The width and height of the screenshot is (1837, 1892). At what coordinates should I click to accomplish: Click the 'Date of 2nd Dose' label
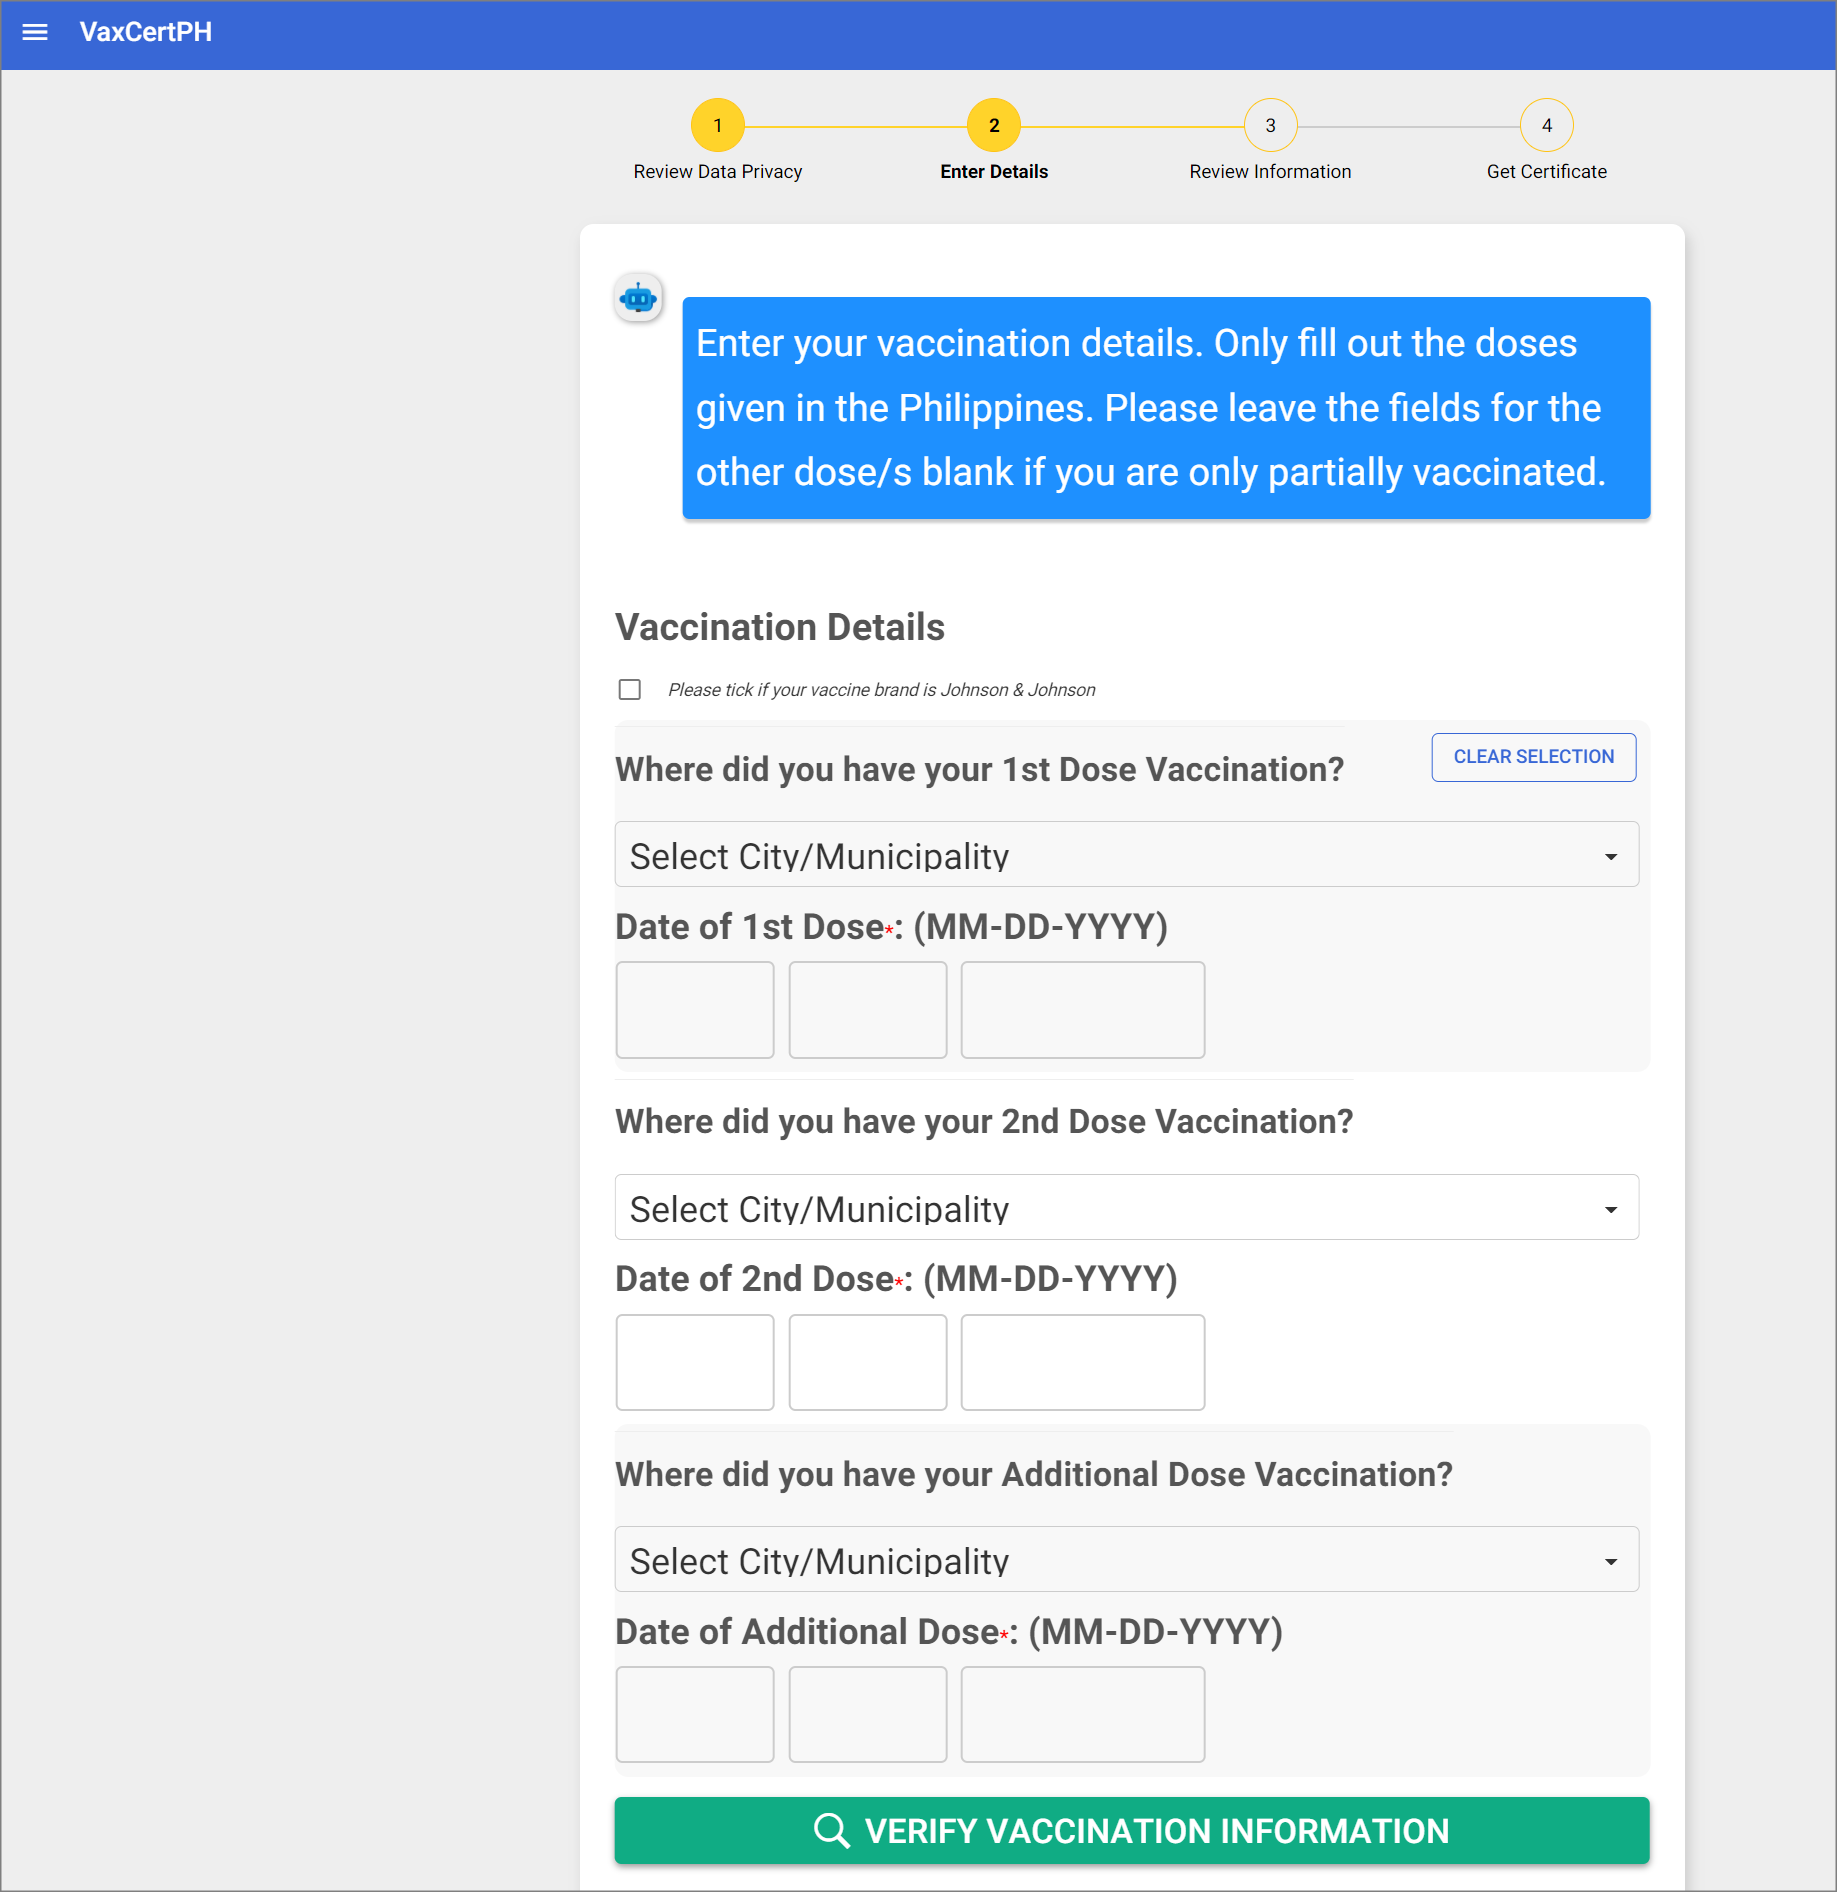click(896, 1279)
